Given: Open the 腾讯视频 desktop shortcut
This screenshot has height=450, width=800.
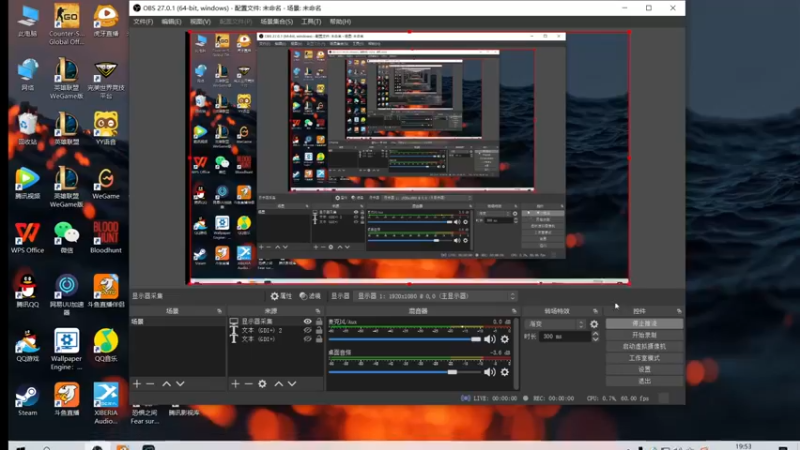Looking at the screenshot, I should coord(28,183).
